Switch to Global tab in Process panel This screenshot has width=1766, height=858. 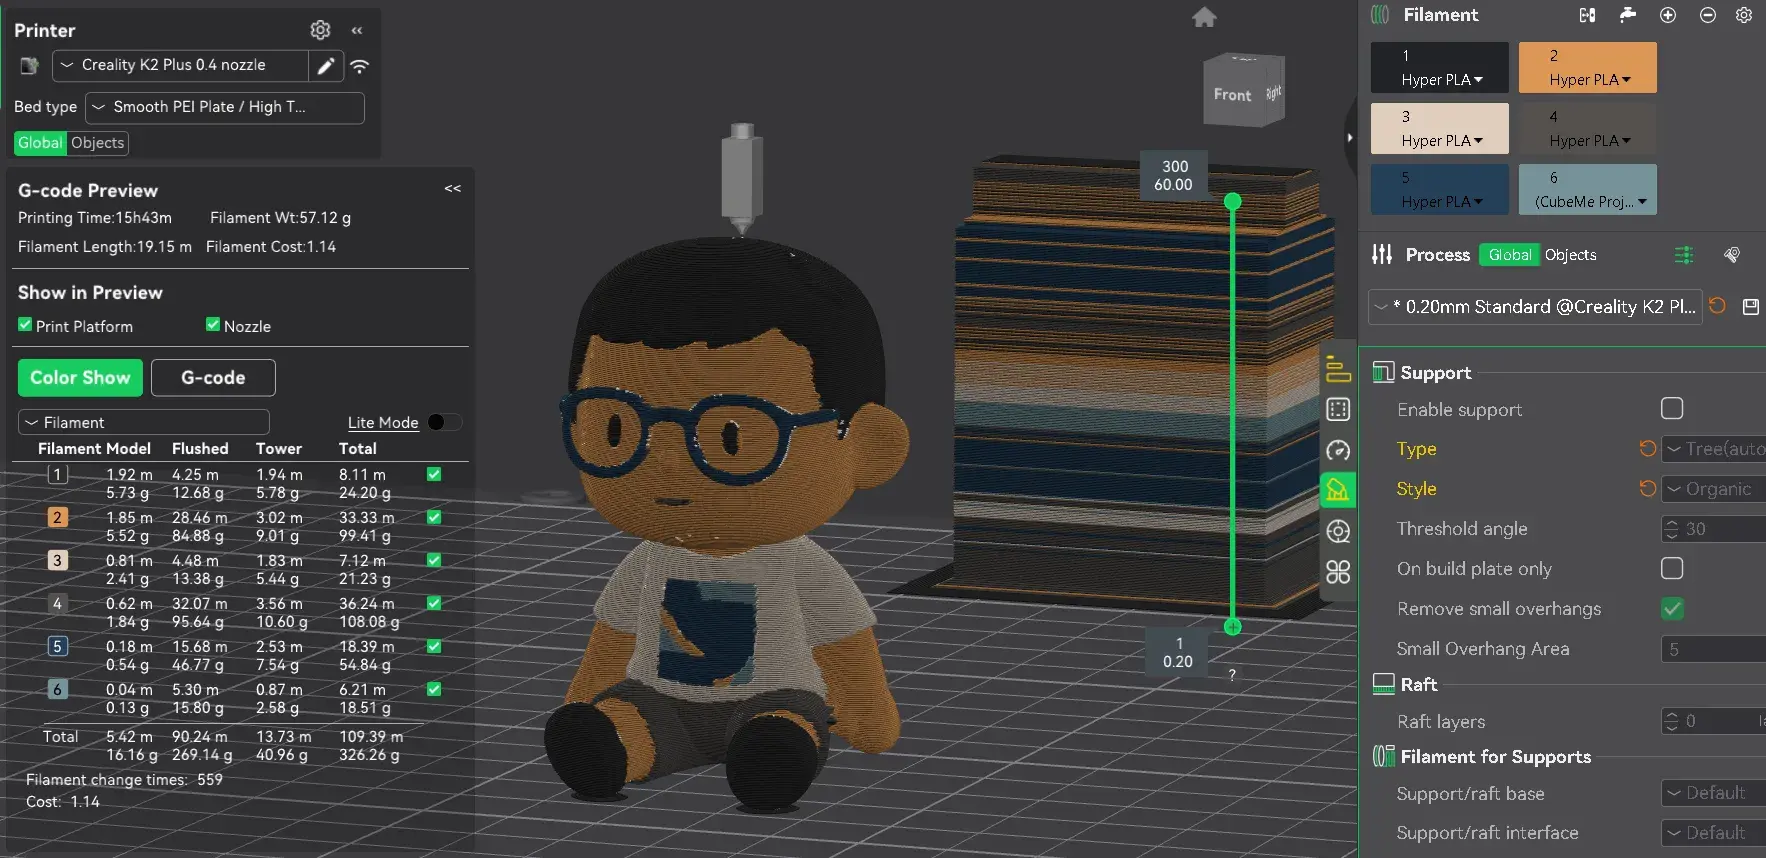(x=1510, y=255)
